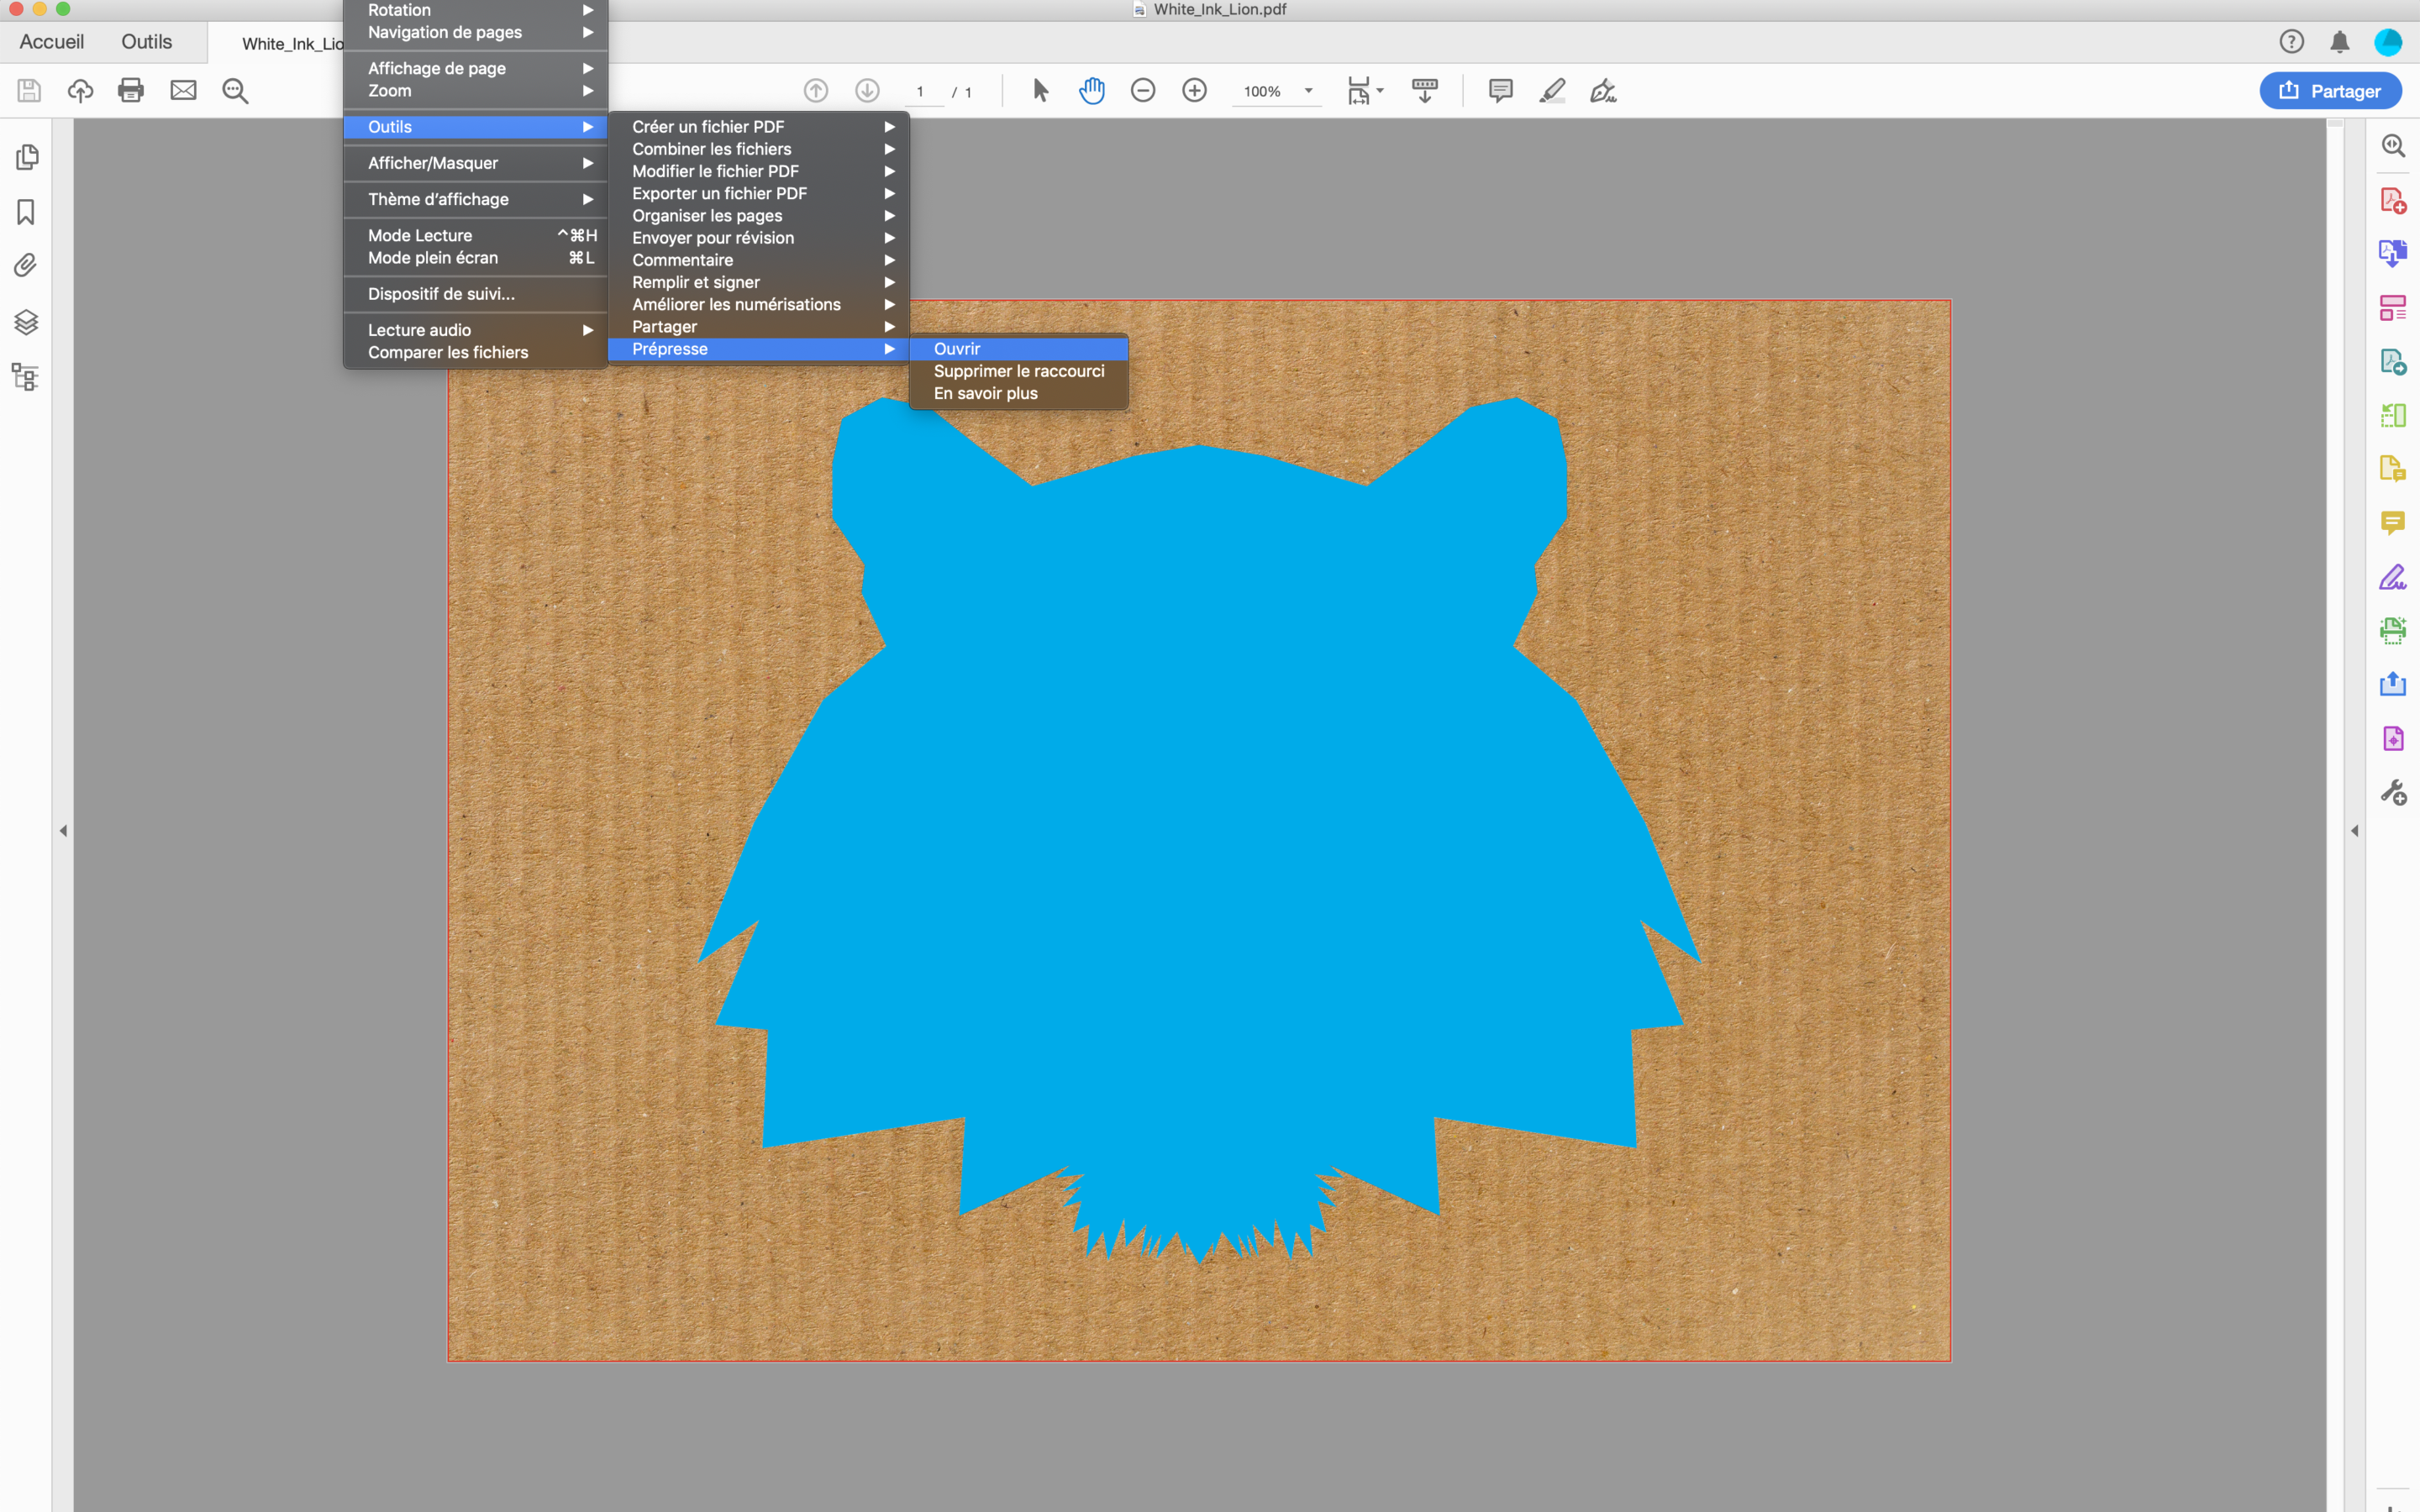Click the Add comment note icon
This screenshot has width=2420, height=1512.
pyautogui.click(x=1500, y=91)
